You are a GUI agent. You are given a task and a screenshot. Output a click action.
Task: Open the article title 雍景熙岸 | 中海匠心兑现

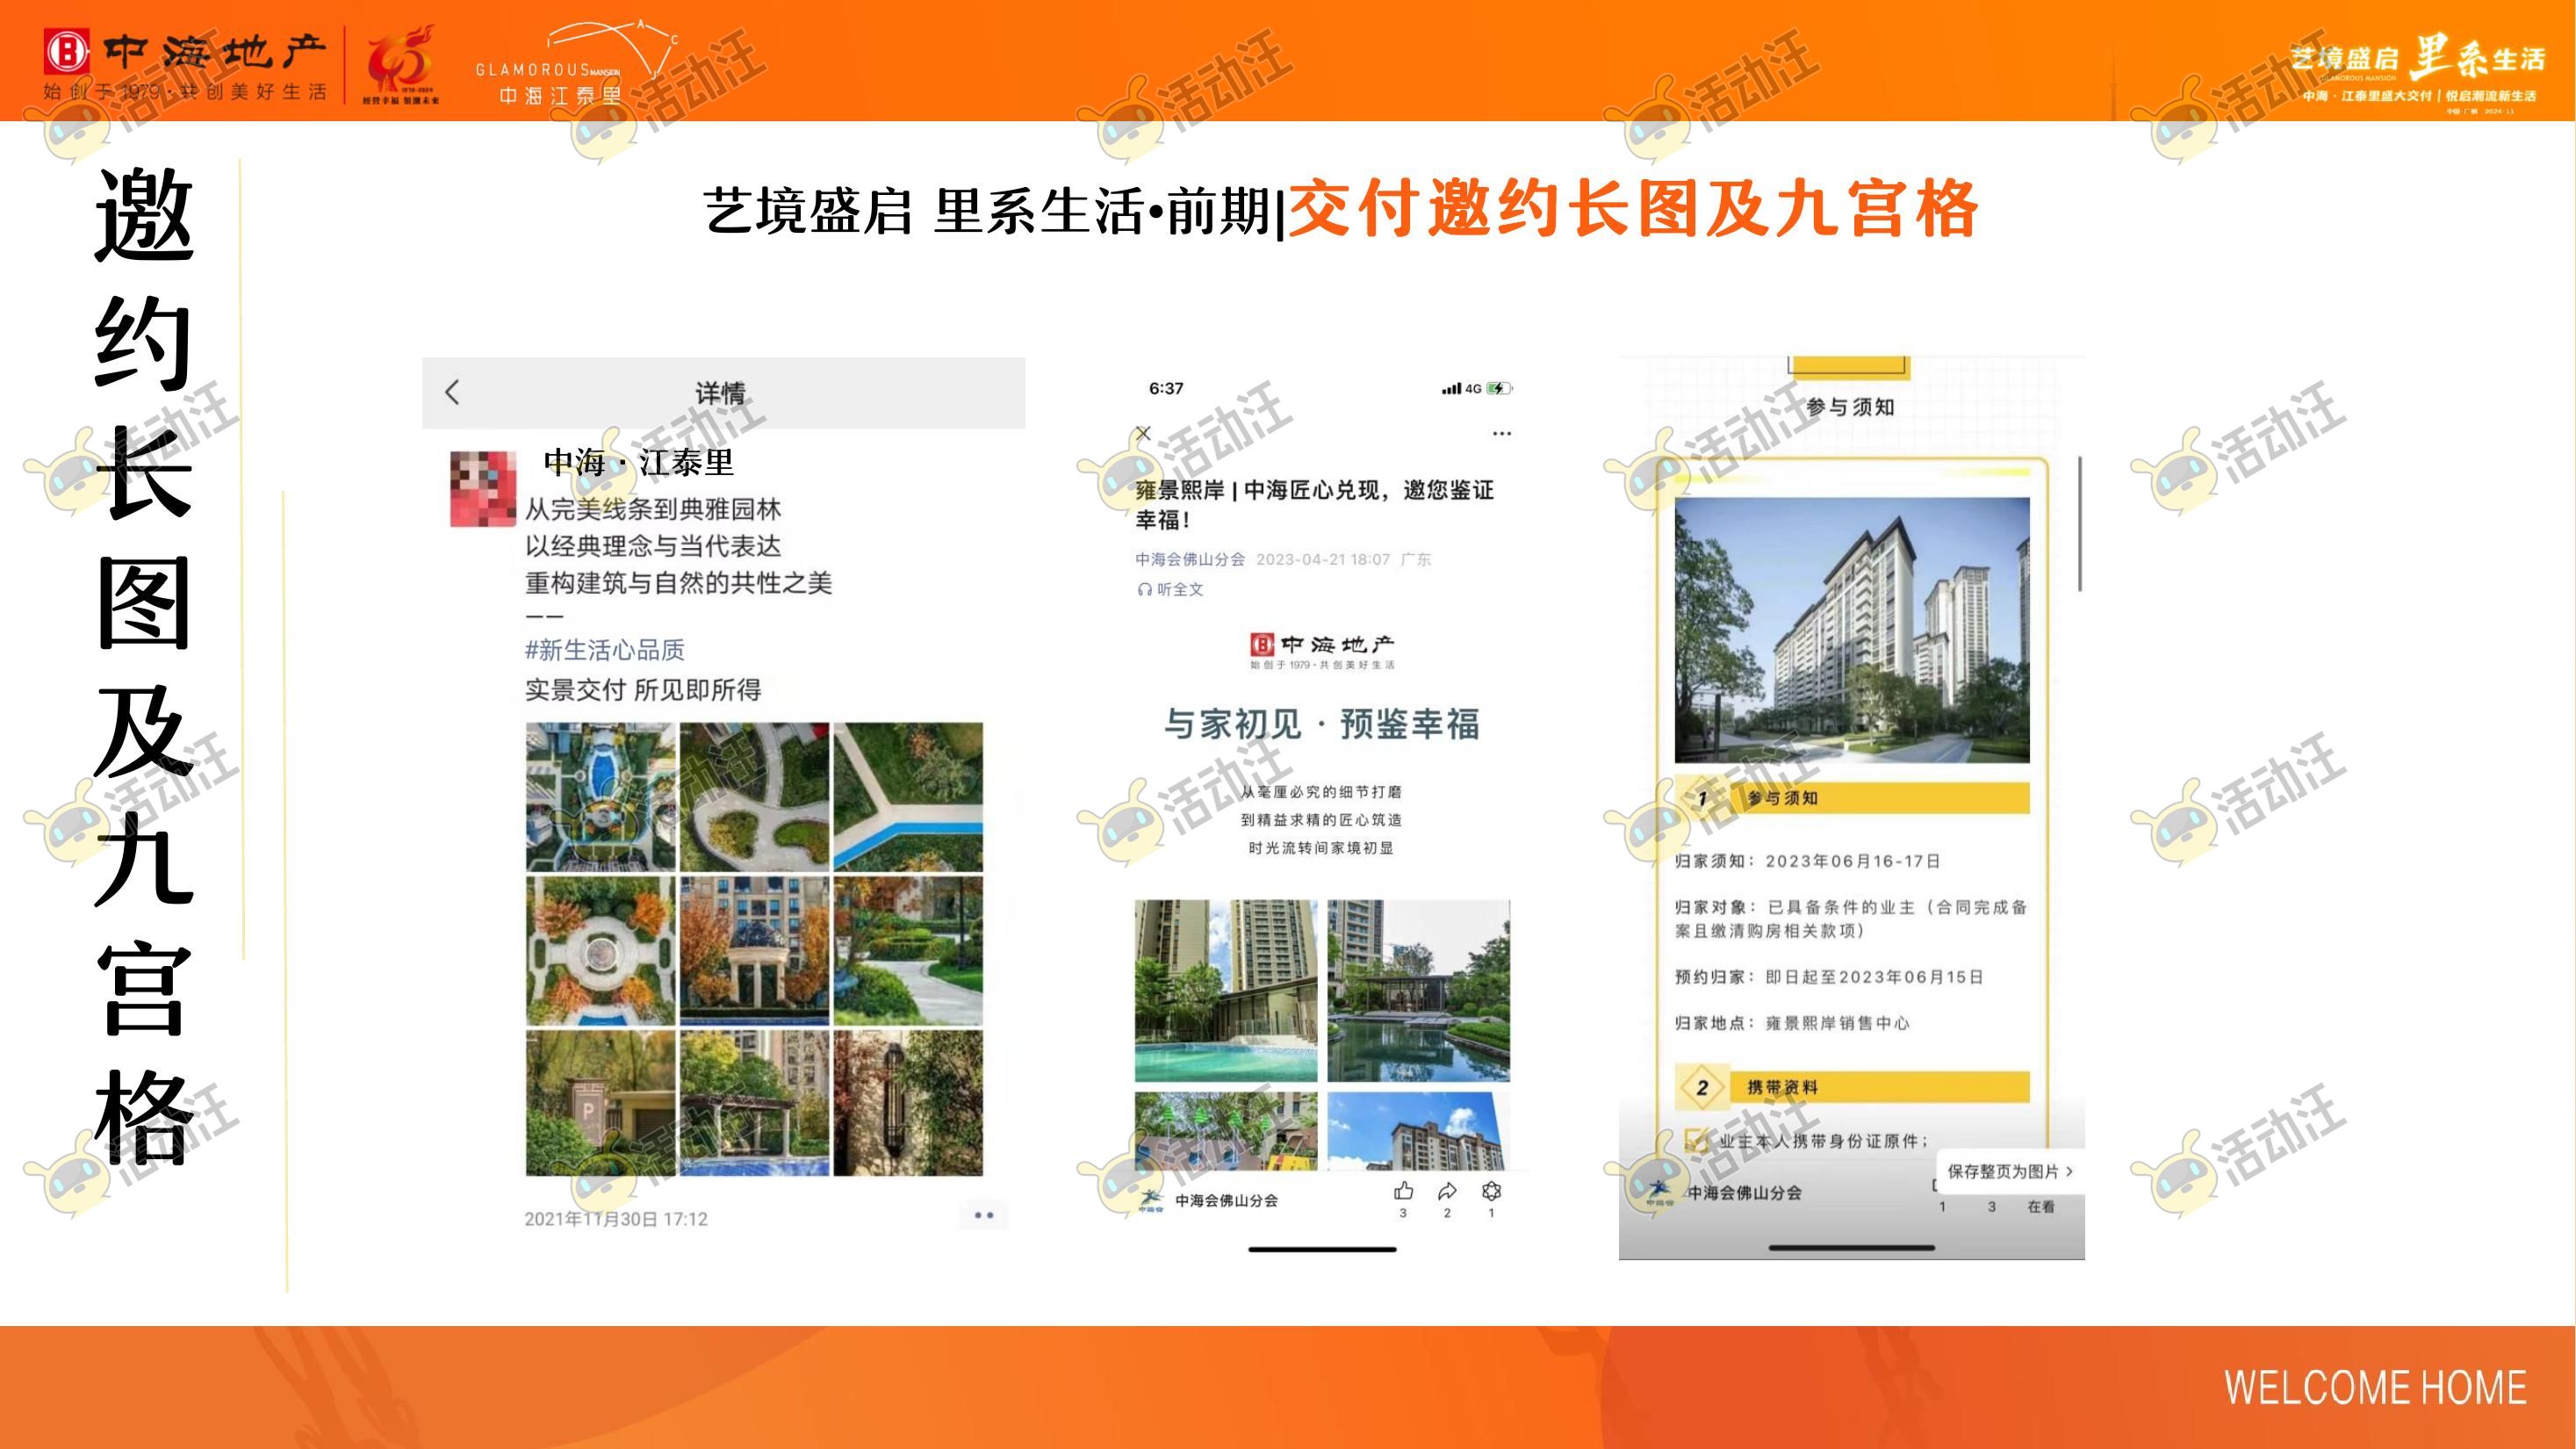pyautogui.click(x=1314, y=504)
